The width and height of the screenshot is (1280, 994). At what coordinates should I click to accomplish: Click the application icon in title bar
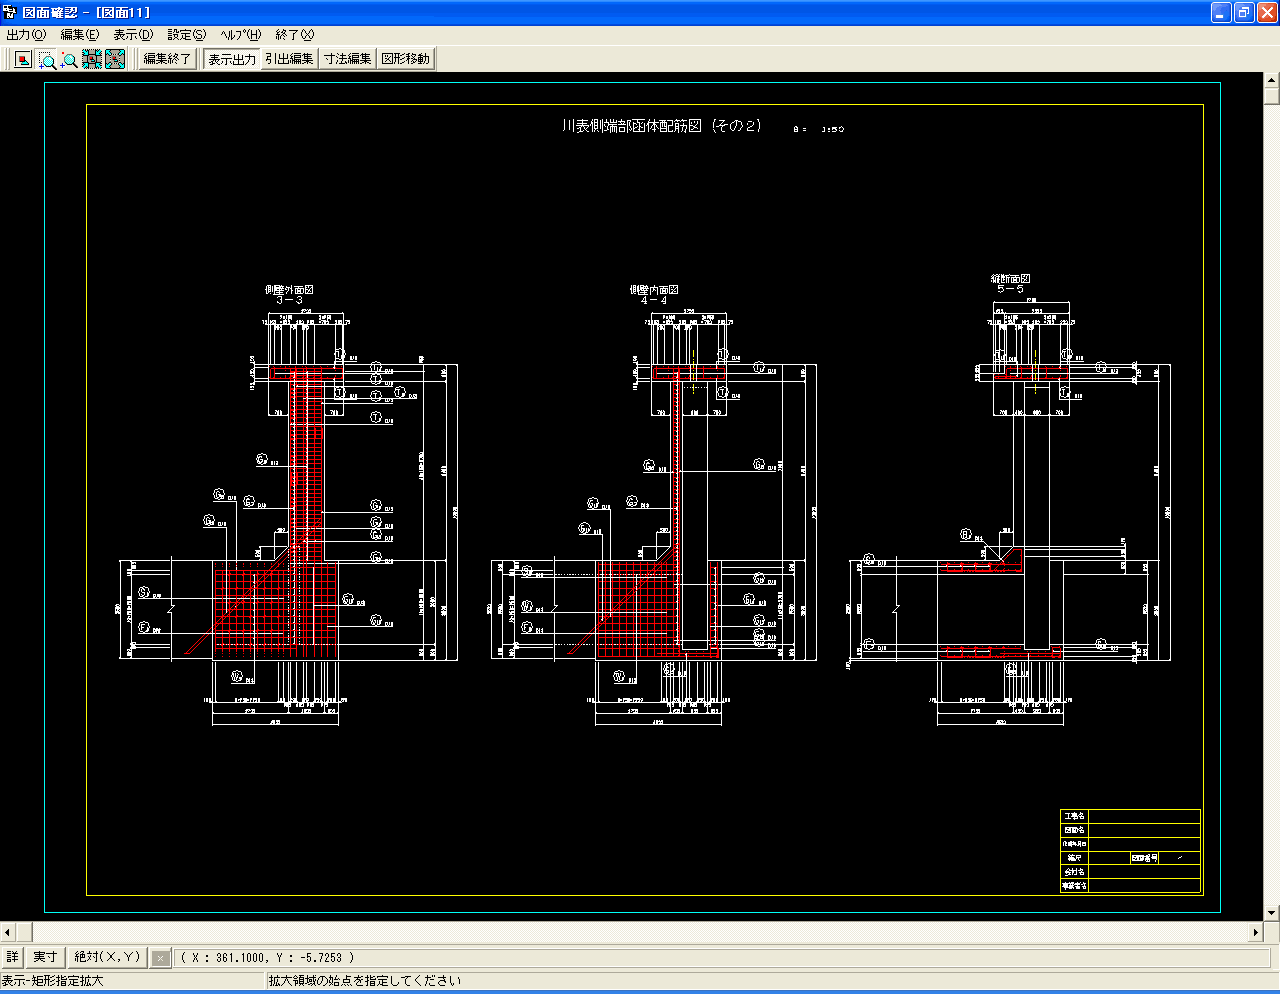click(x=10, y=12)
